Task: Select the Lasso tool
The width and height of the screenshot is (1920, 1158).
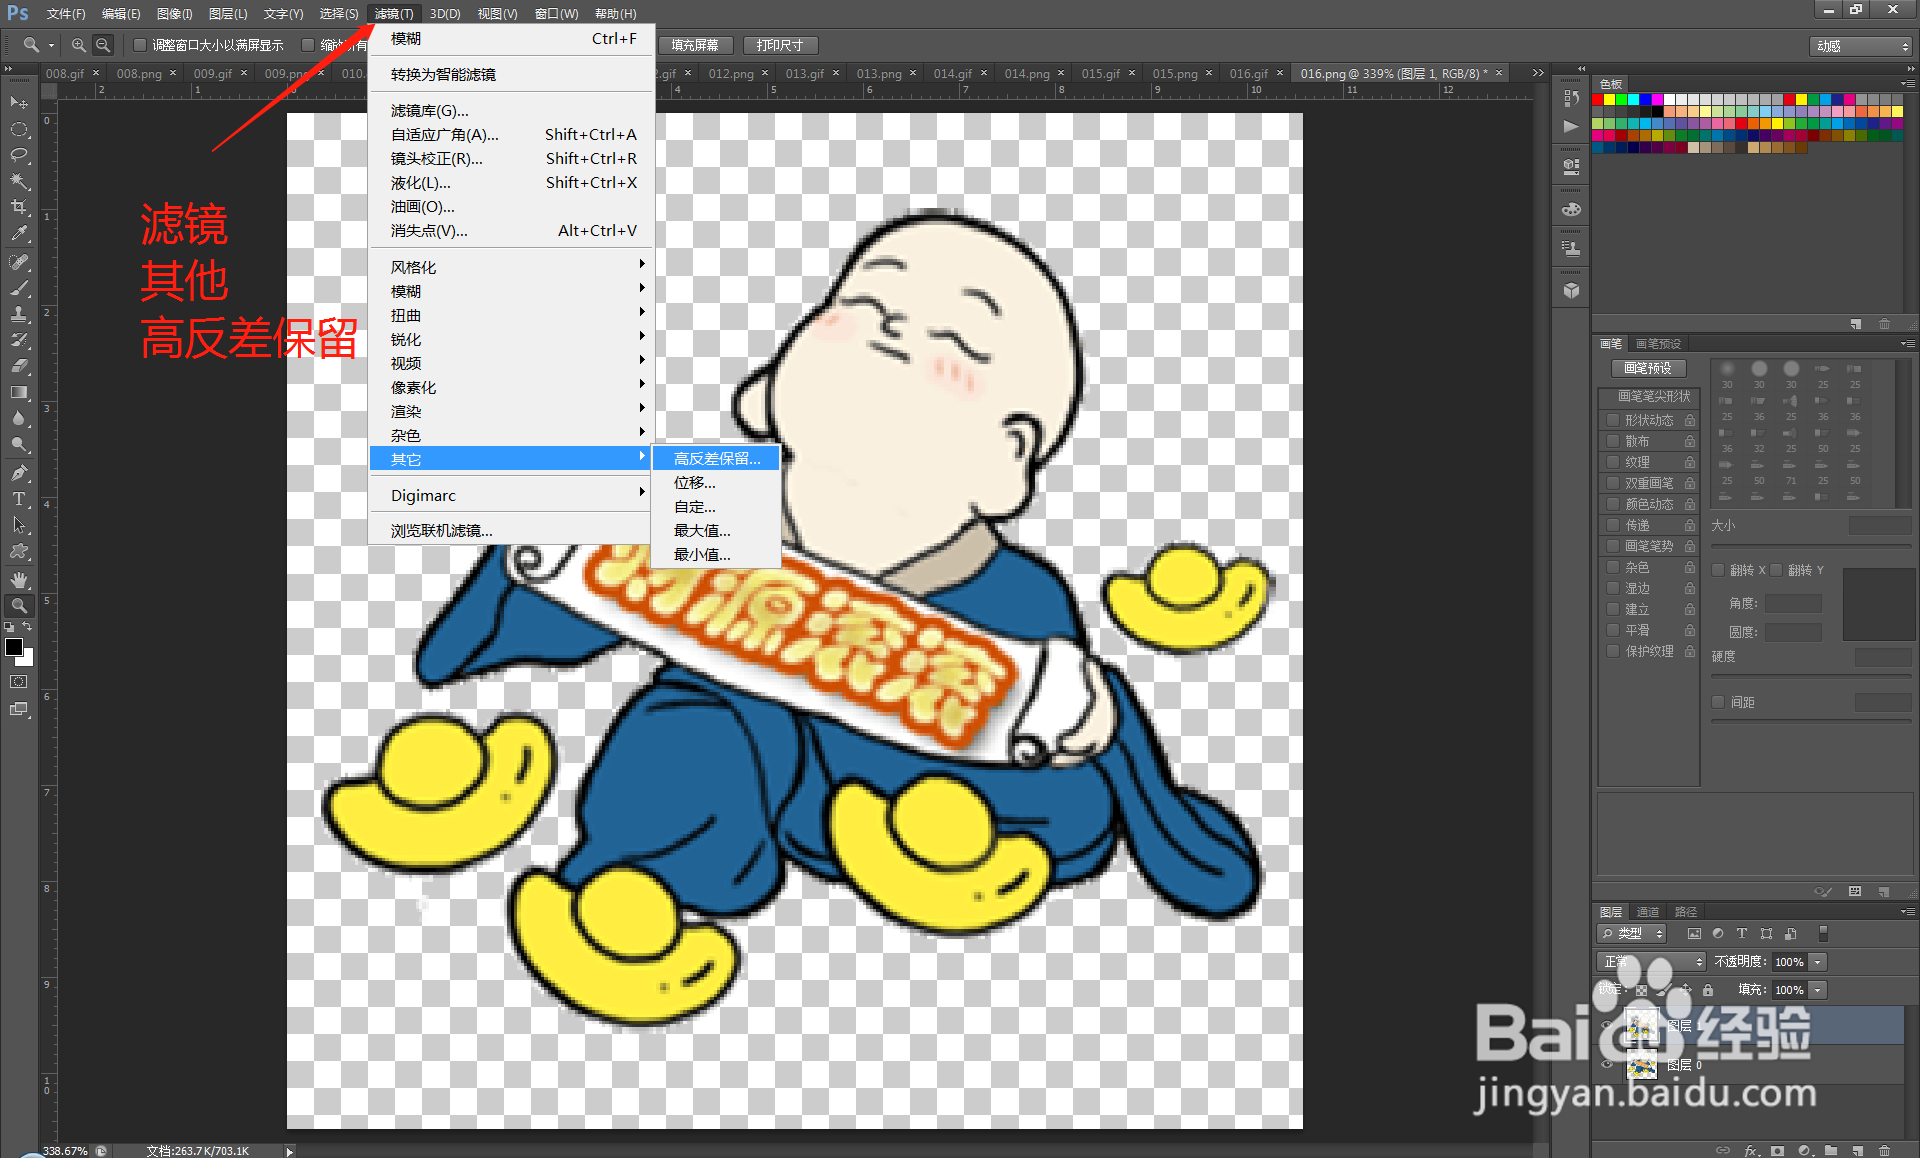Action: [x=18, y=155]
